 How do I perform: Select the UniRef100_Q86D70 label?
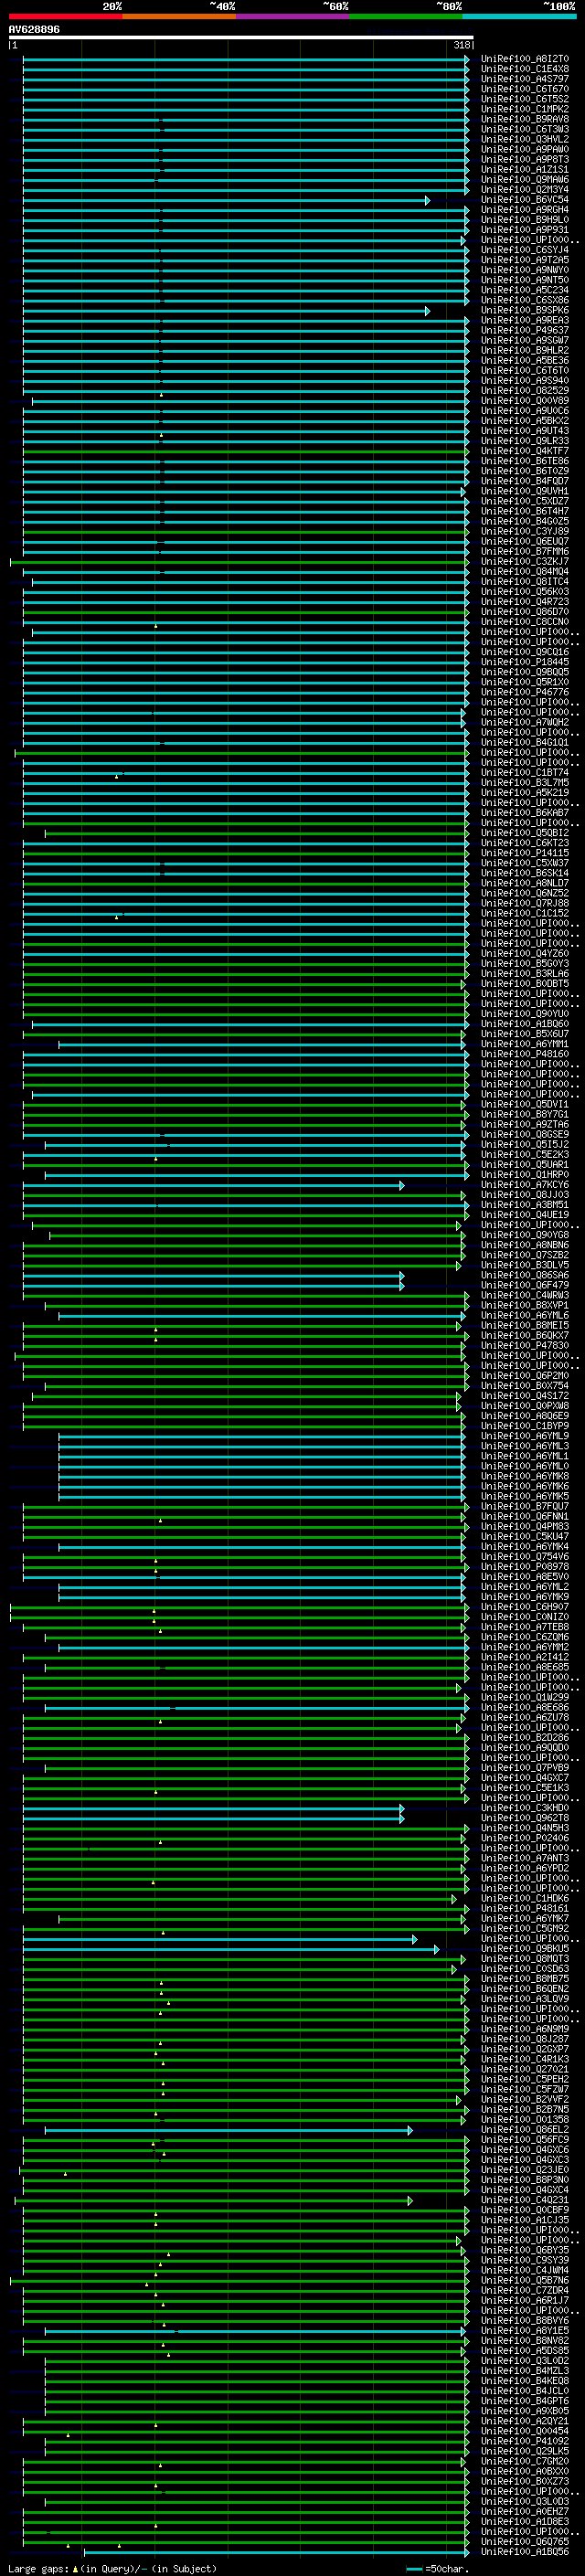525,612
